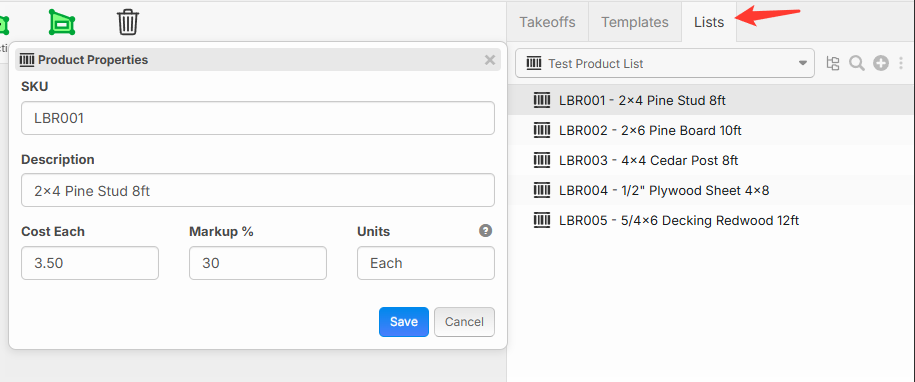Select the green area shape tool icon

(x=62, y=22)
